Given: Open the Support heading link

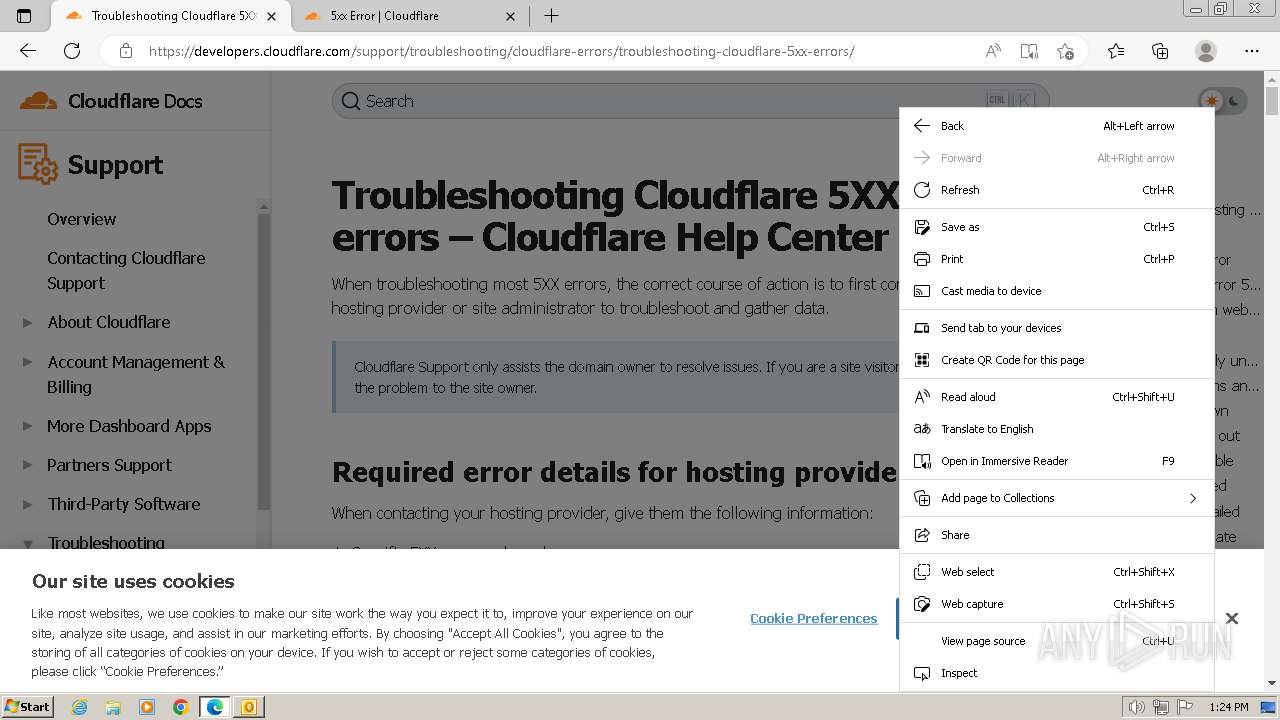Looking at the screenshot, I should coord(115,165).
